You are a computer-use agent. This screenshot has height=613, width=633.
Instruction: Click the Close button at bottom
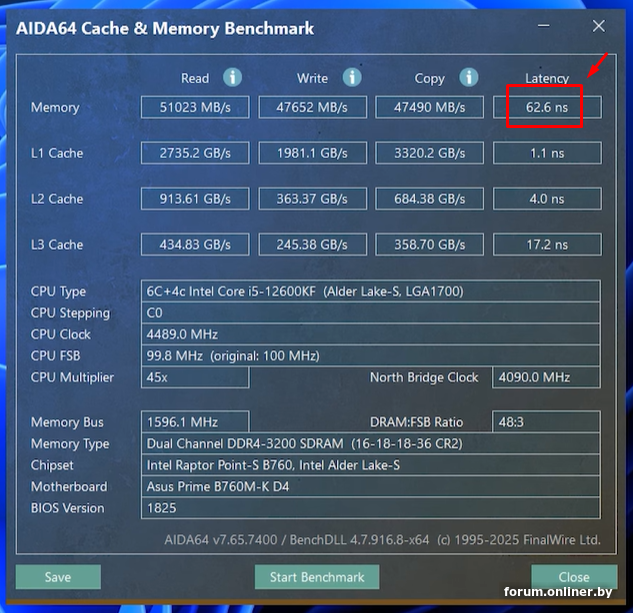pos(574,577)
